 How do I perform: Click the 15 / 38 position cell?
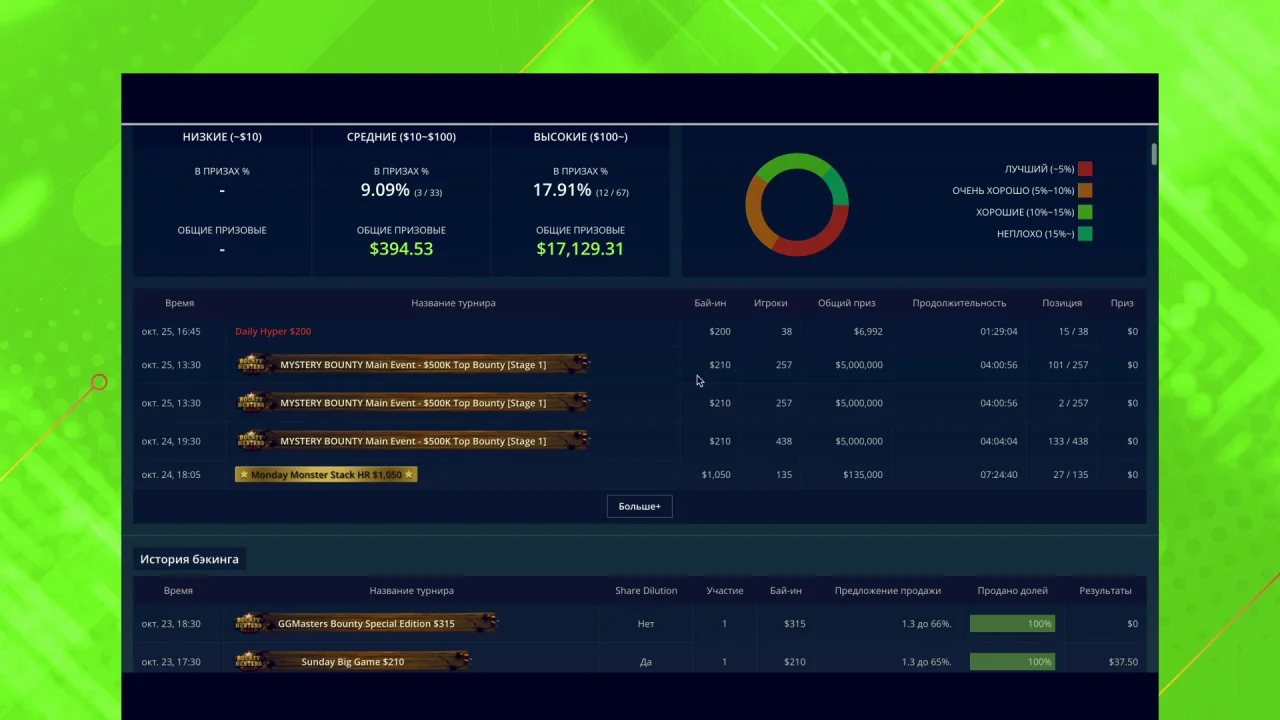click(x=1073, y=331)
